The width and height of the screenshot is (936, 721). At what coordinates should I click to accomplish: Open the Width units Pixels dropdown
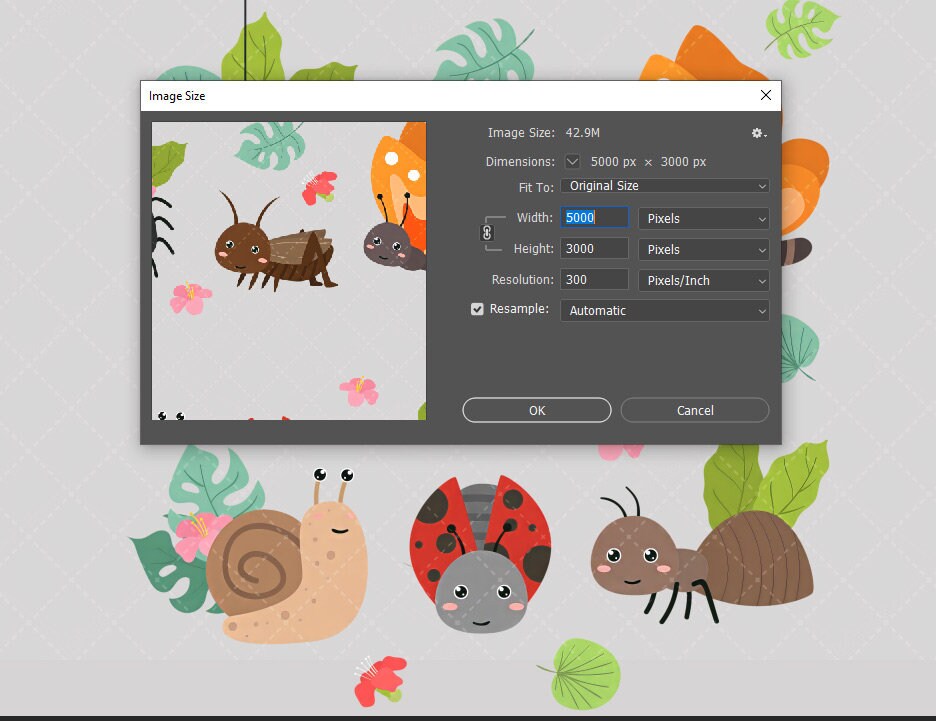point(703,218)
